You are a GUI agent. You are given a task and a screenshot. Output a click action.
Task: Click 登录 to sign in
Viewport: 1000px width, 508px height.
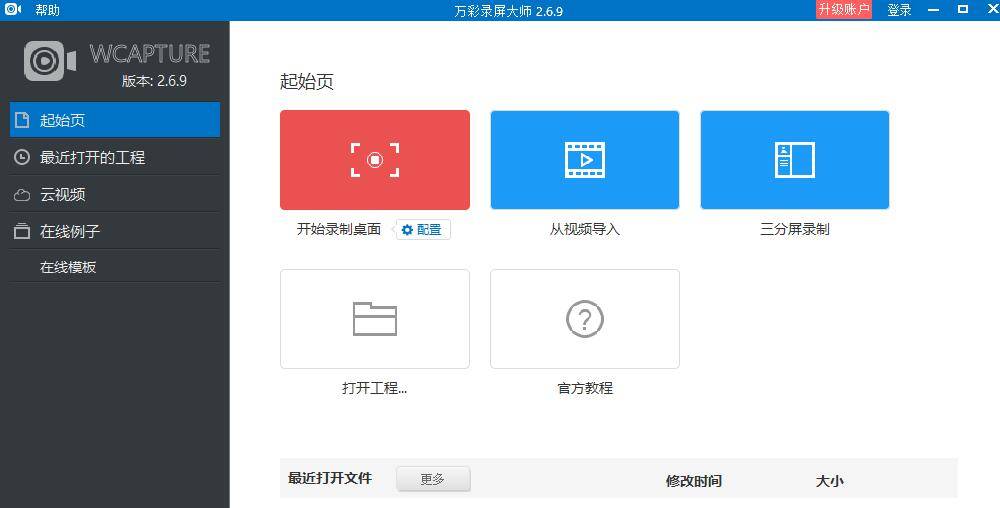click(899, 10)
